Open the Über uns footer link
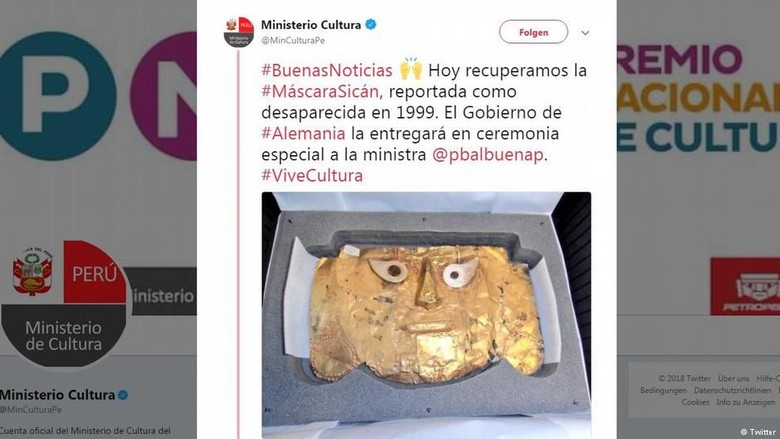 click(733, 378)
